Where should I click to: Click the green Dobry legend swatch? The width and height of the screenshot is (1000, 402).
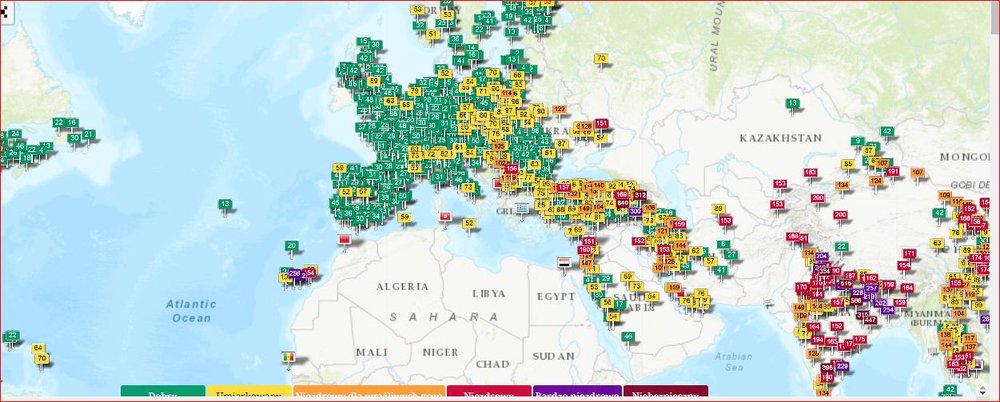click(163, 393)
